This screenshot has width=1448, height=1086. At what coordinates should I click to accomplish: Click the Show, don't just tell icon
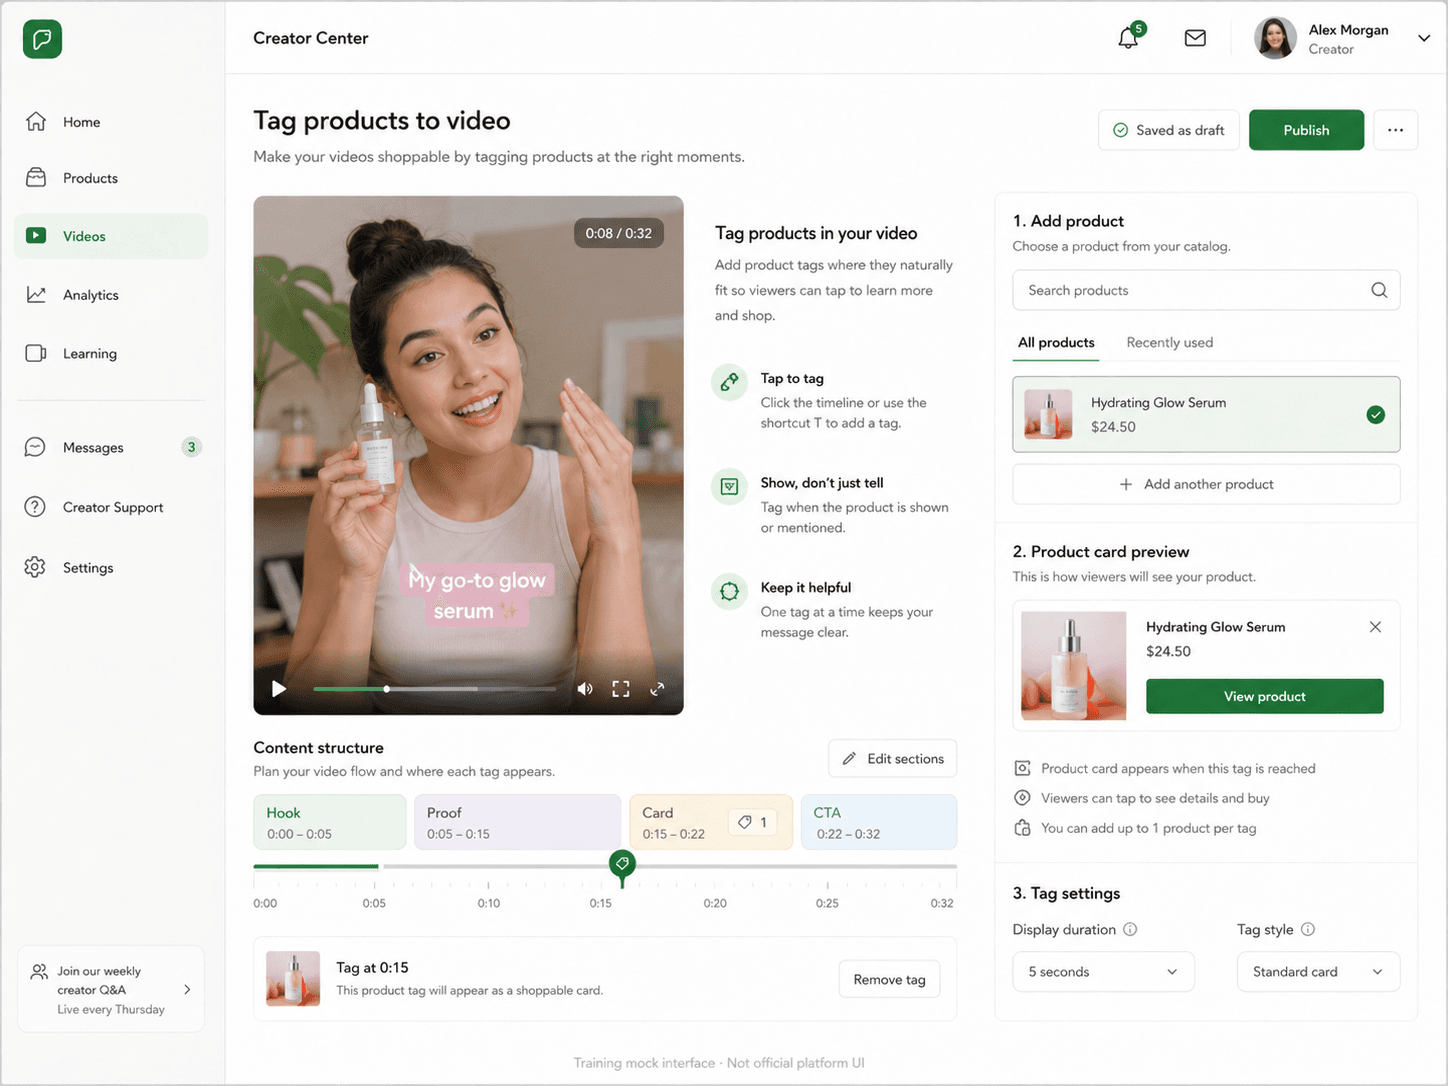(x=730, y=487)
